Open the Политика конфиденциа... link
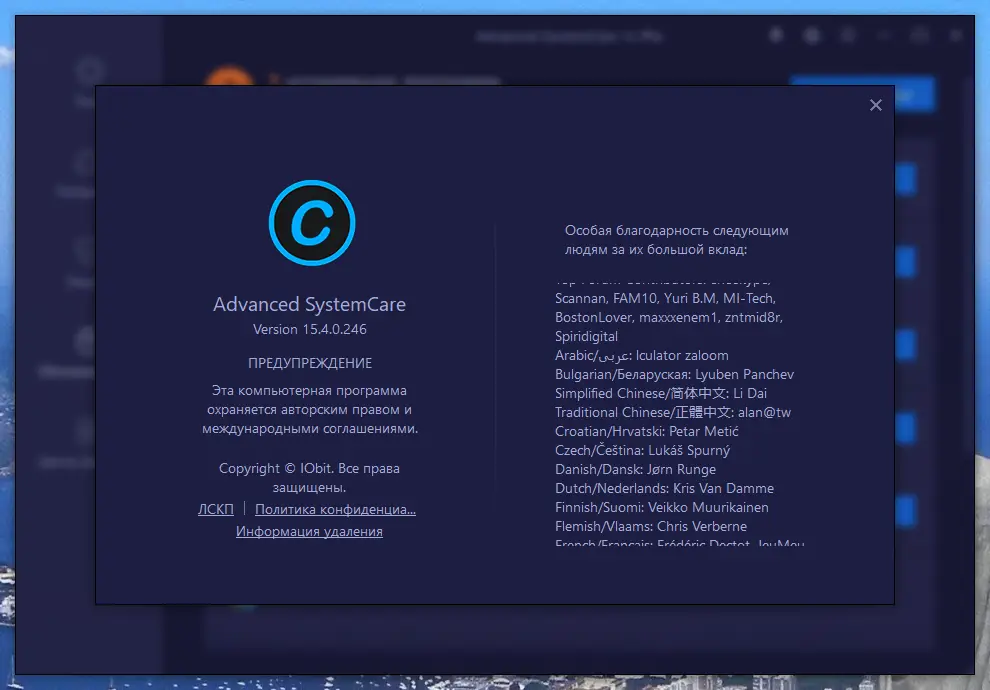Viewport: 990px width, 690px height. coord(335,509)
